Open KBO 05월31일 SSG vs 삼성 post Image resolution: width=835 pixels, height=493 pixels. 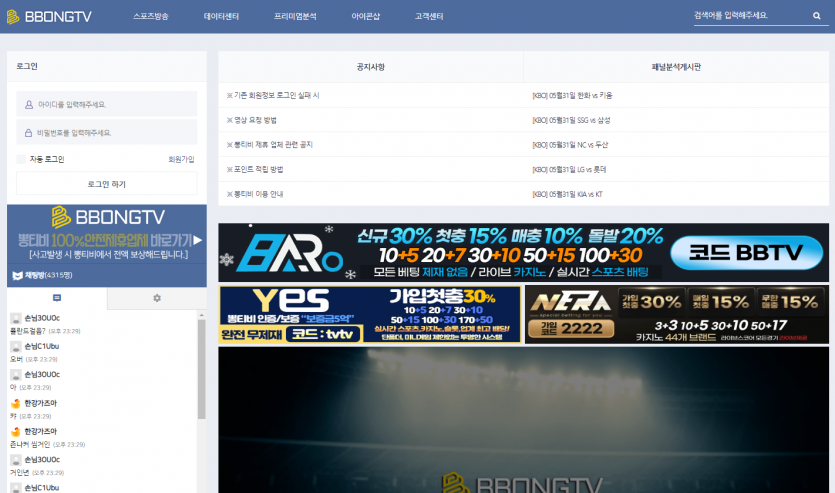coord(571,120)
